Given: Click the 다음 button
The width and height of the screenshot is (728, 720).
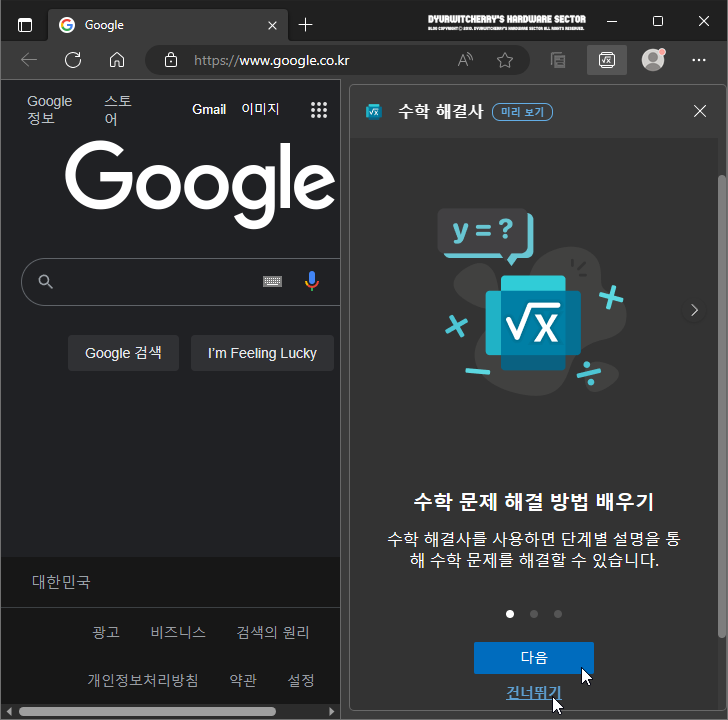Looking at the screenshot, I should click(x=533, y=657).
